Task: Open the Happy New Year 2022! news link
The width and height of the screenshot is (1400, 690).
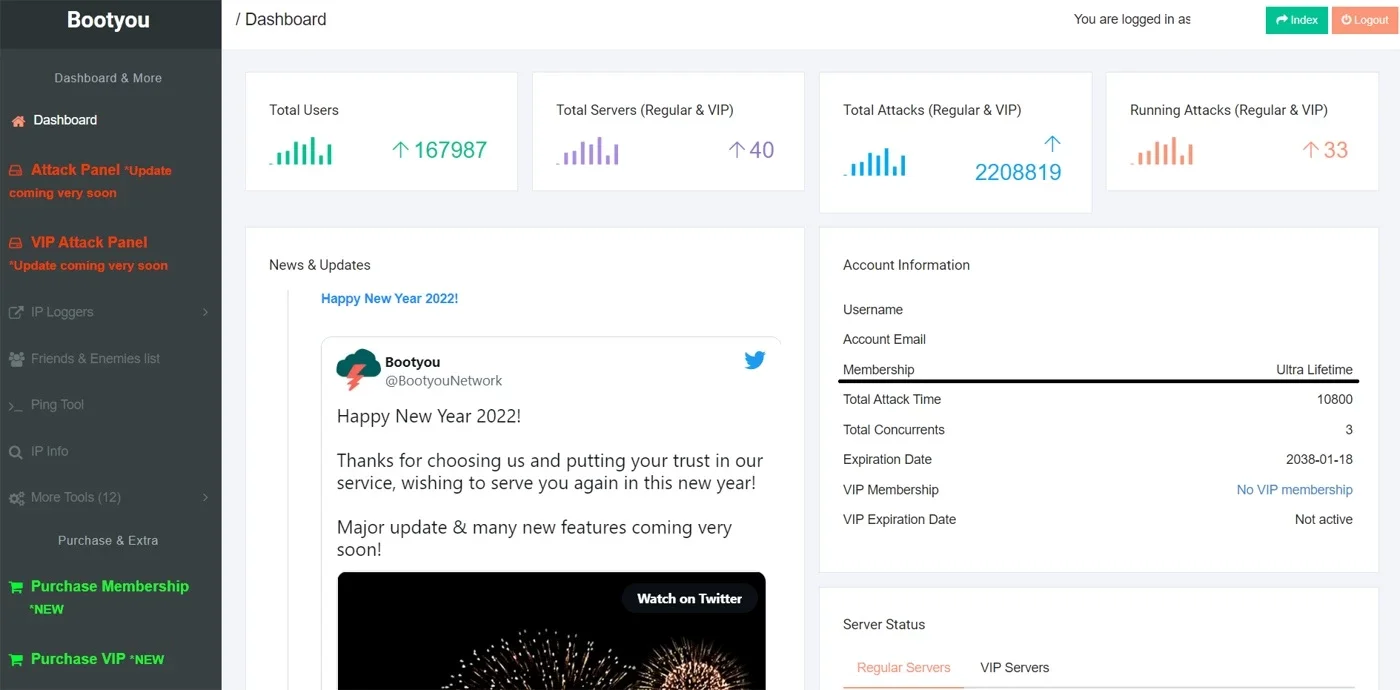Action: point(389,299)
